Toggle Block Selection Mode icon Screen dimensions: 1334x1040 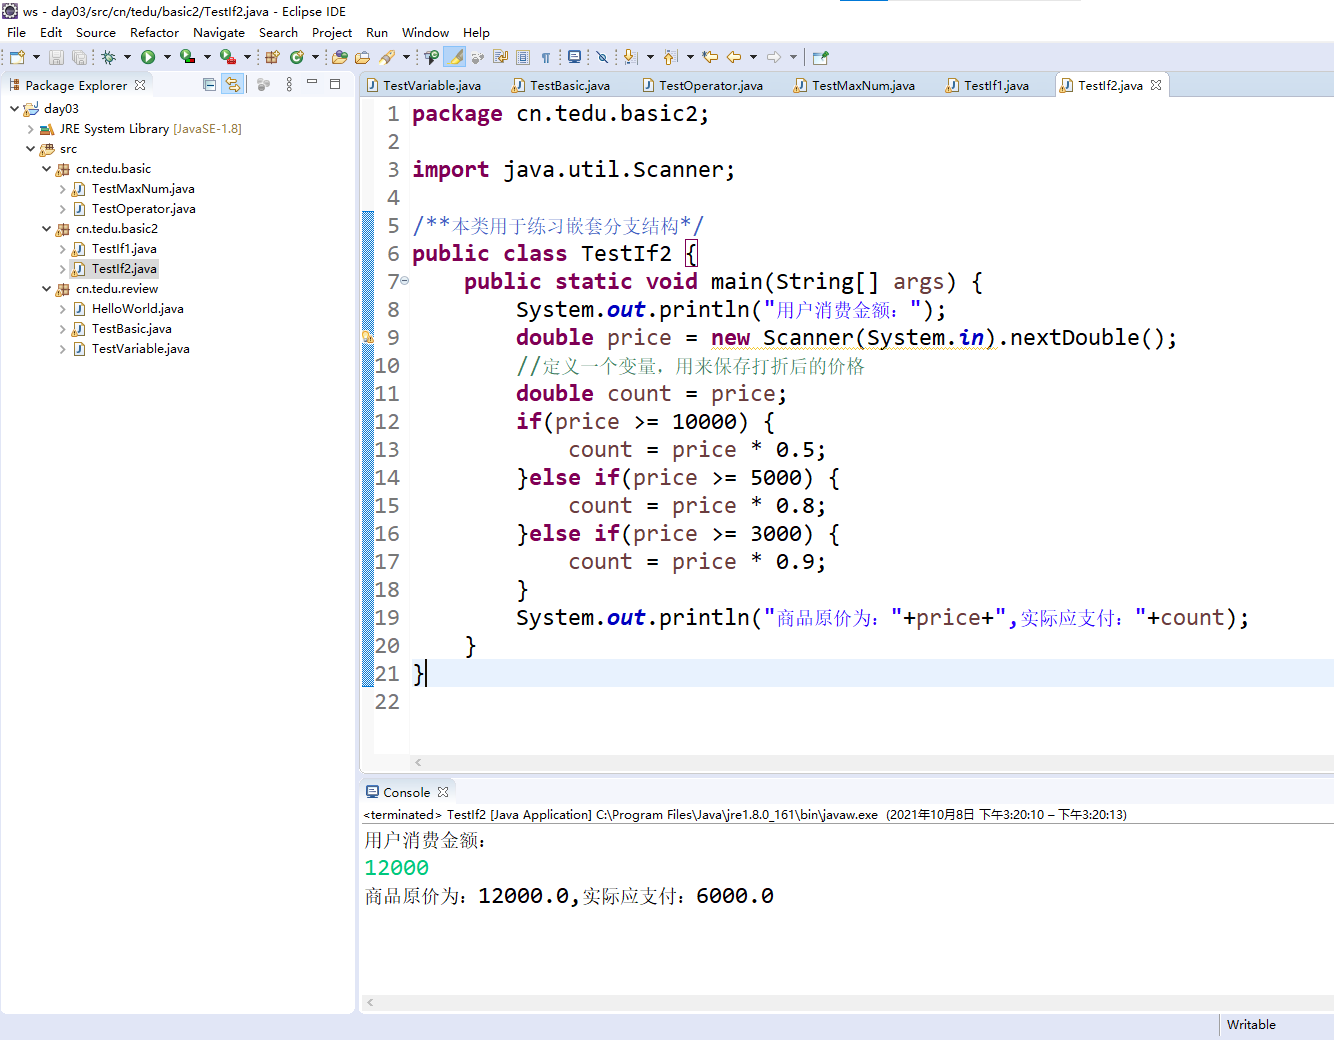(x=523, y=57)
